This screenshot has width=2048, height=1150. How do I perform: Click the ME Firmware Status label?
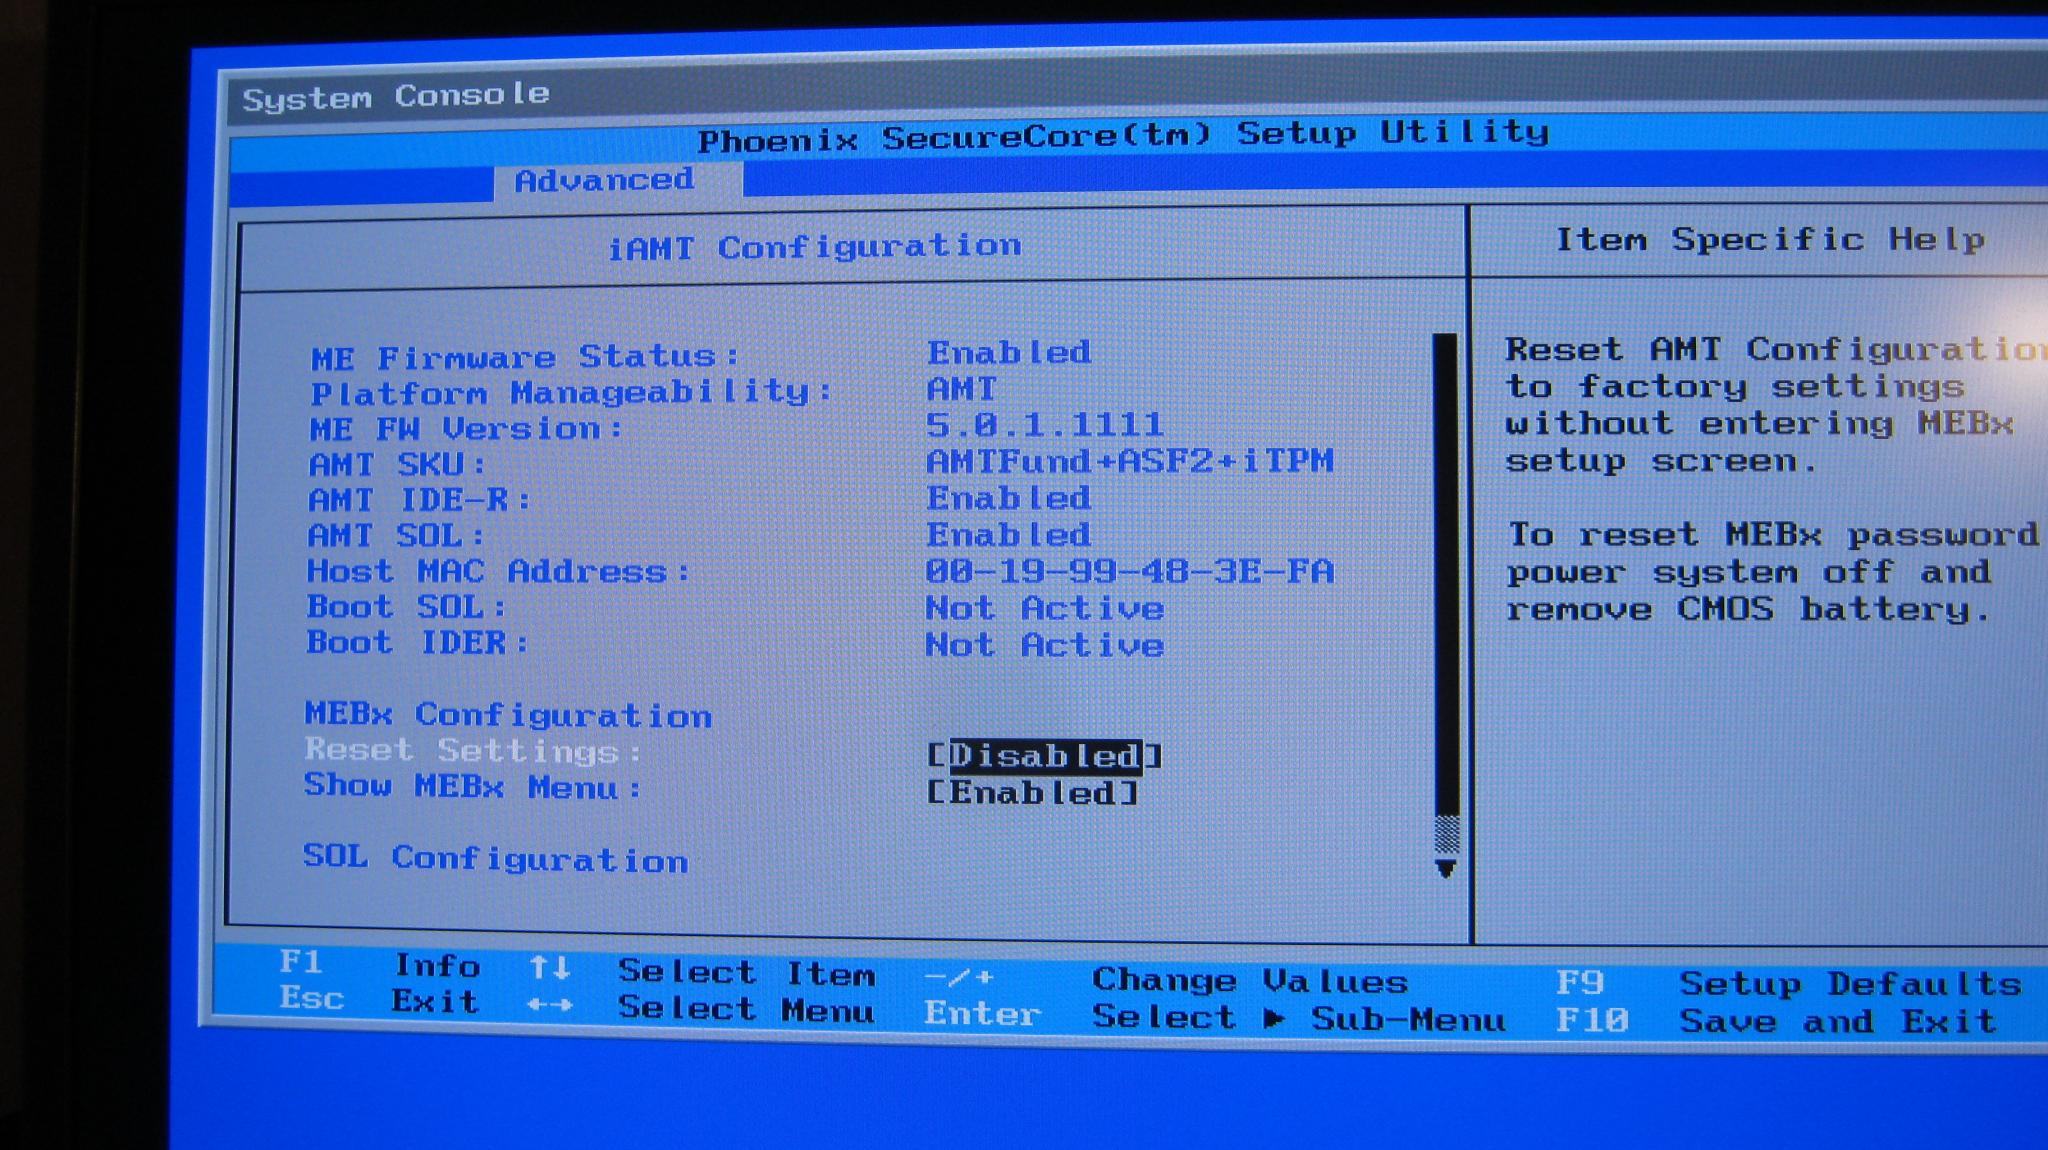tap(525, 357)
